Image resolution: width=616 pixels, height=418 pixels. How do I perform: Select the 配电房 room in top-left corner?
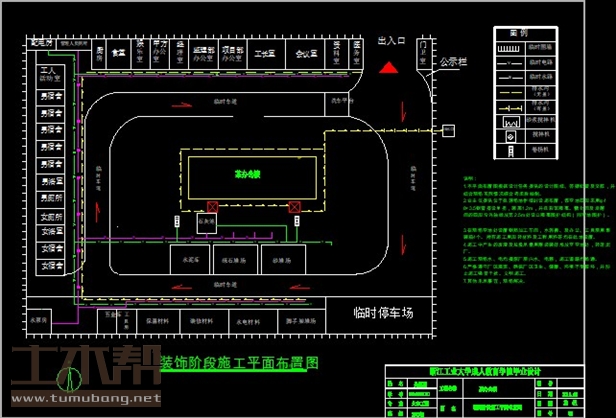point(41,44)
